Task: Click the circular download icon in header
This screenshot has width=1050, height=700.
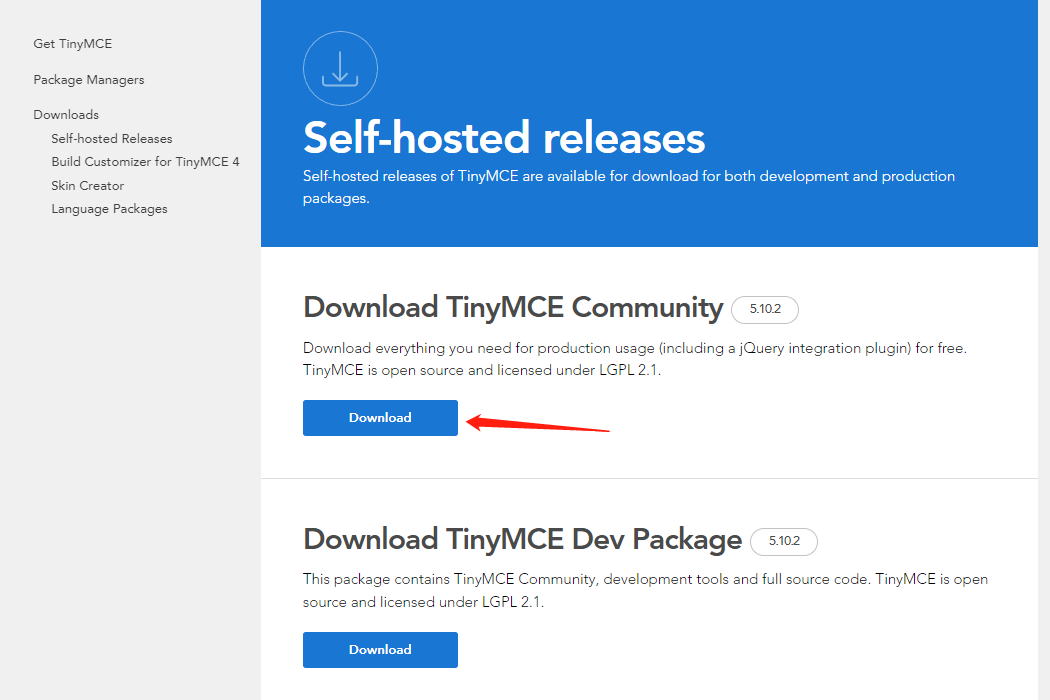Action: [x=340, y=68]
